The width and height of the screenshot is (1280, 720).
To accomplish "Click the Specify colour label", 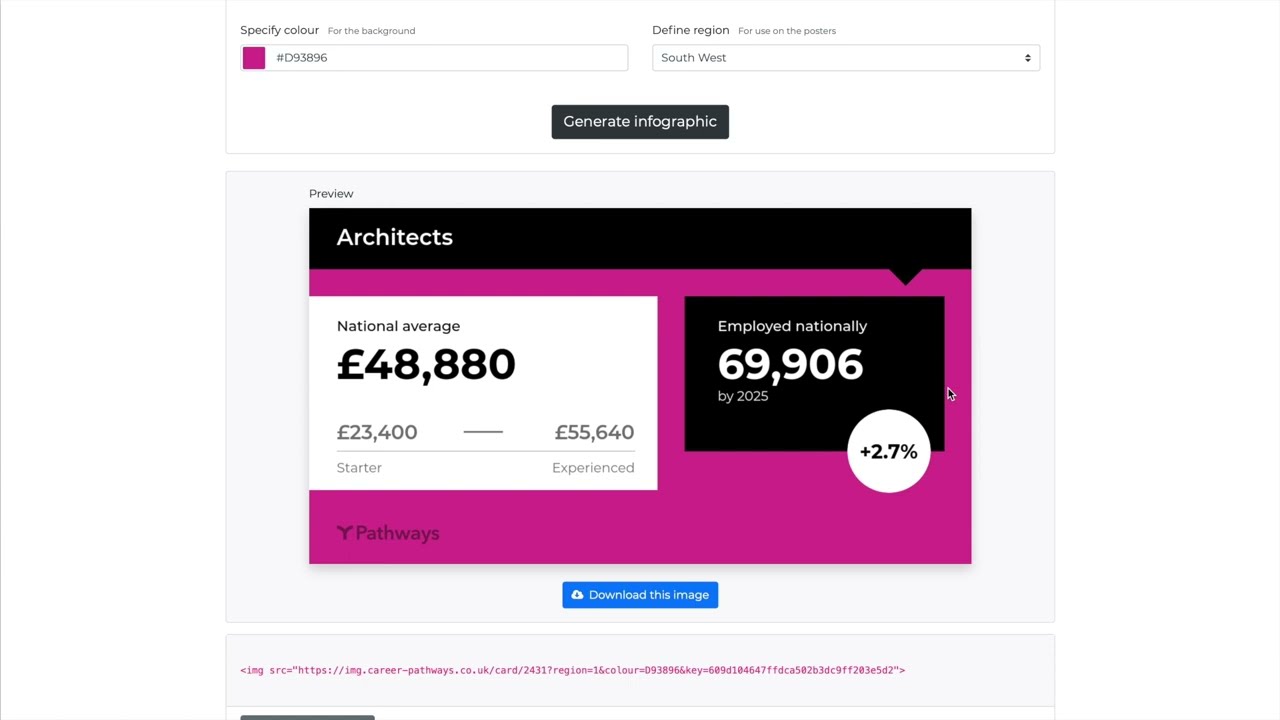I will pyautogui.click(x=279, y=30).
